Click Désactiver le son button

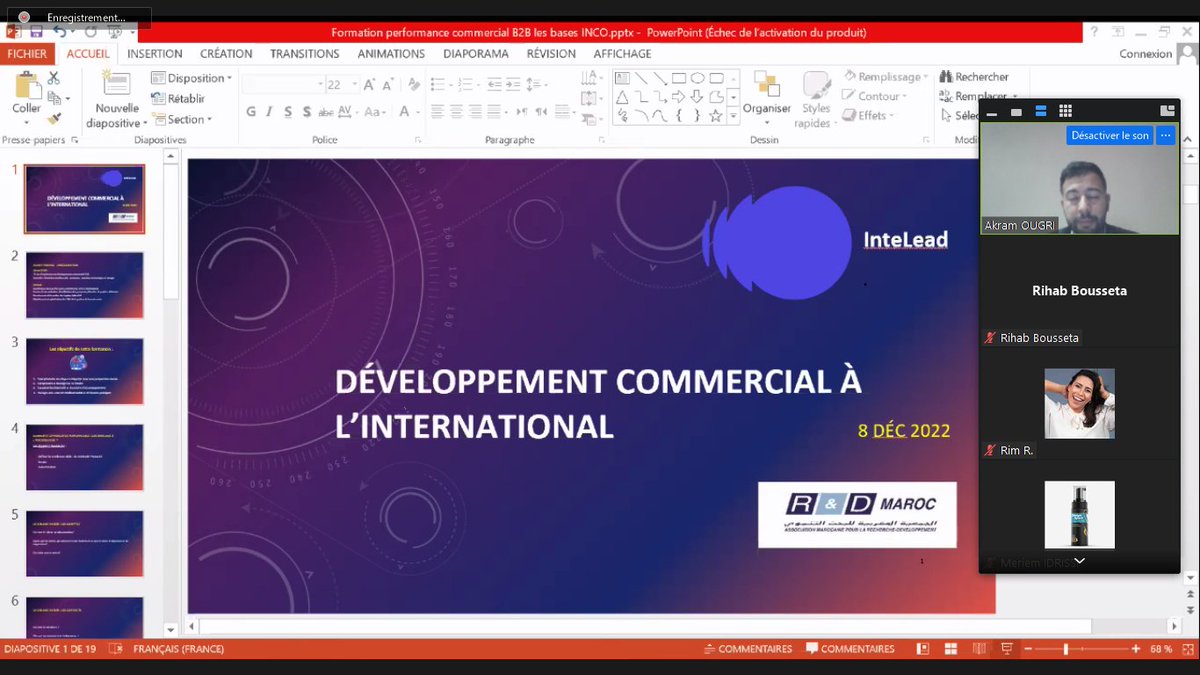point(1109,134)
